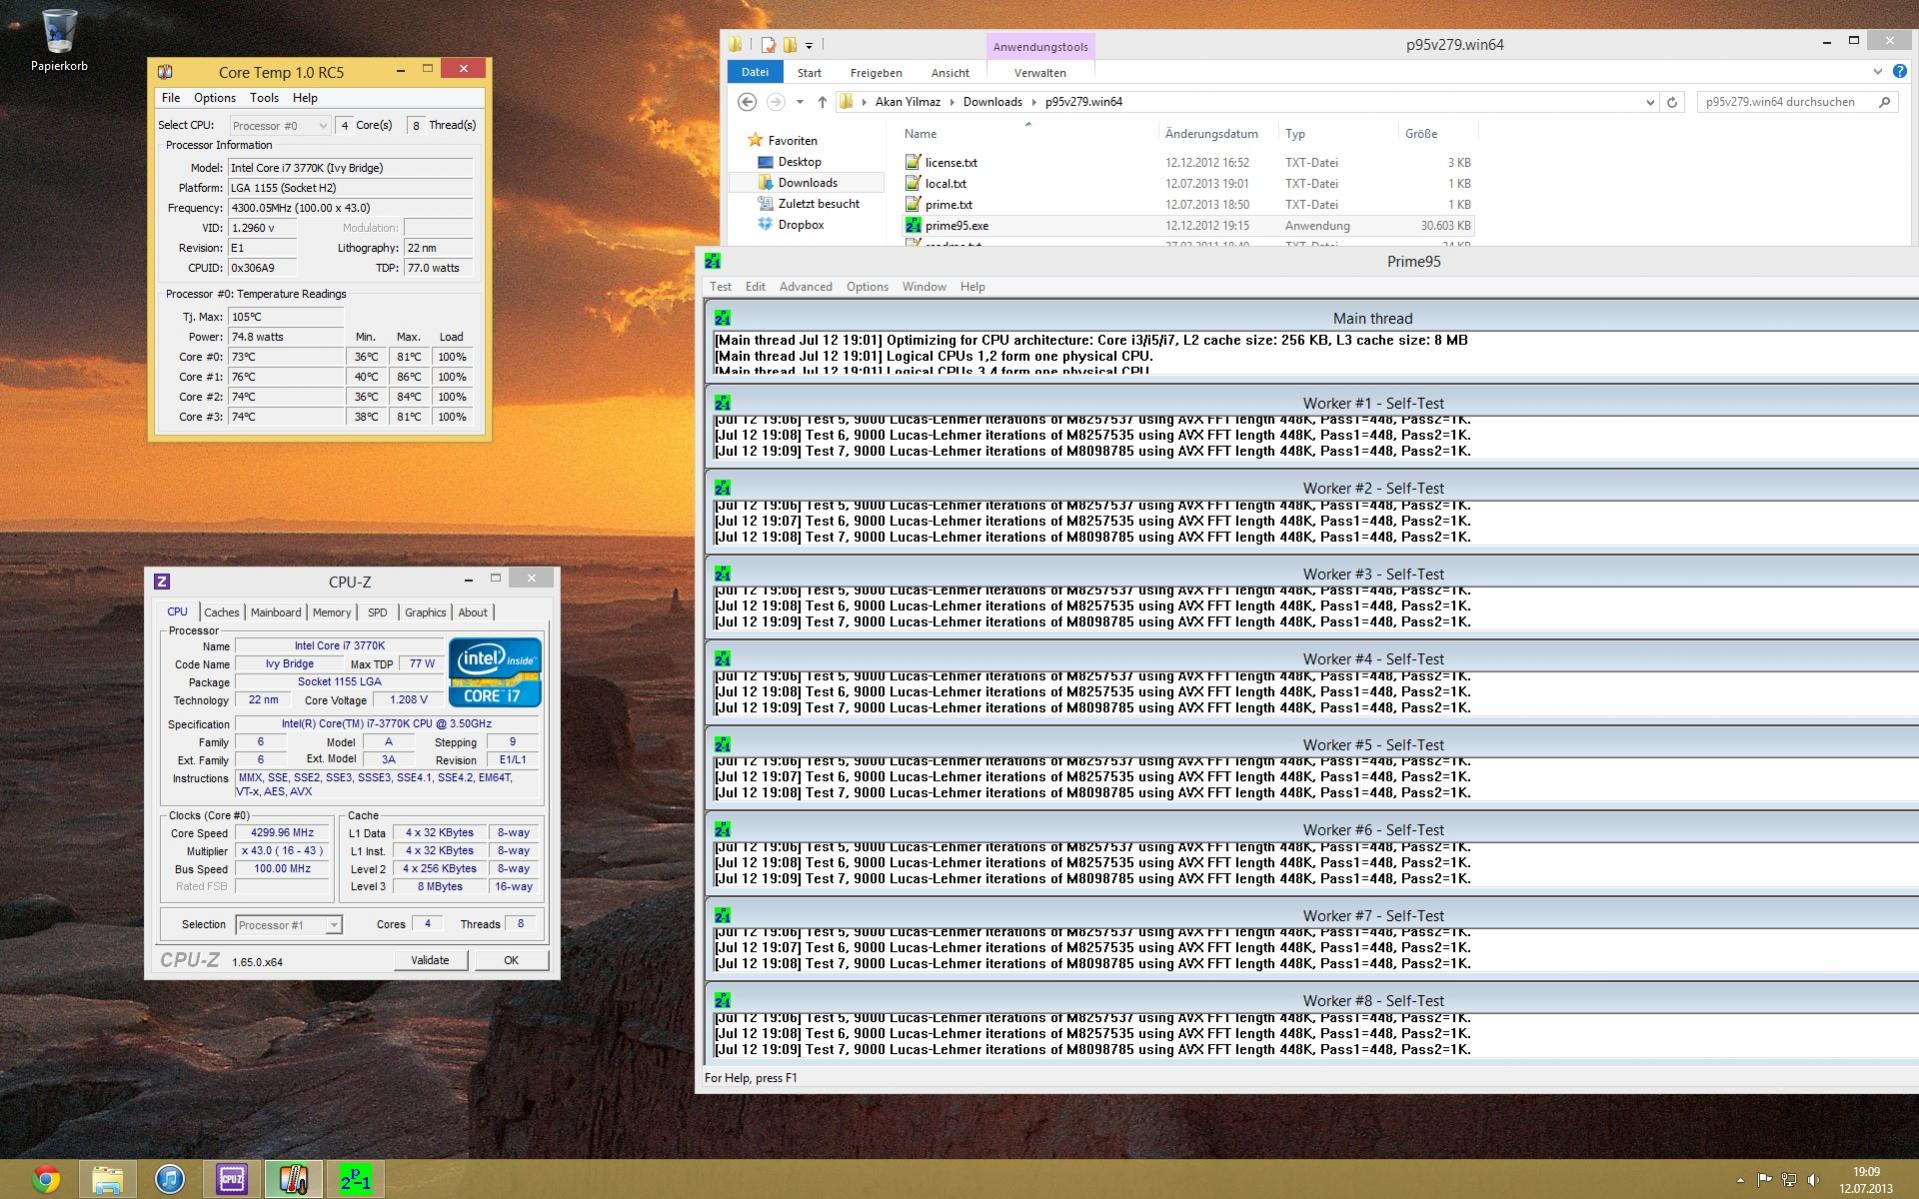Expand Akan Yilmaz breadcrumb arrow
This screenshot has height=1199, width=1919.
tap(952, 102)
